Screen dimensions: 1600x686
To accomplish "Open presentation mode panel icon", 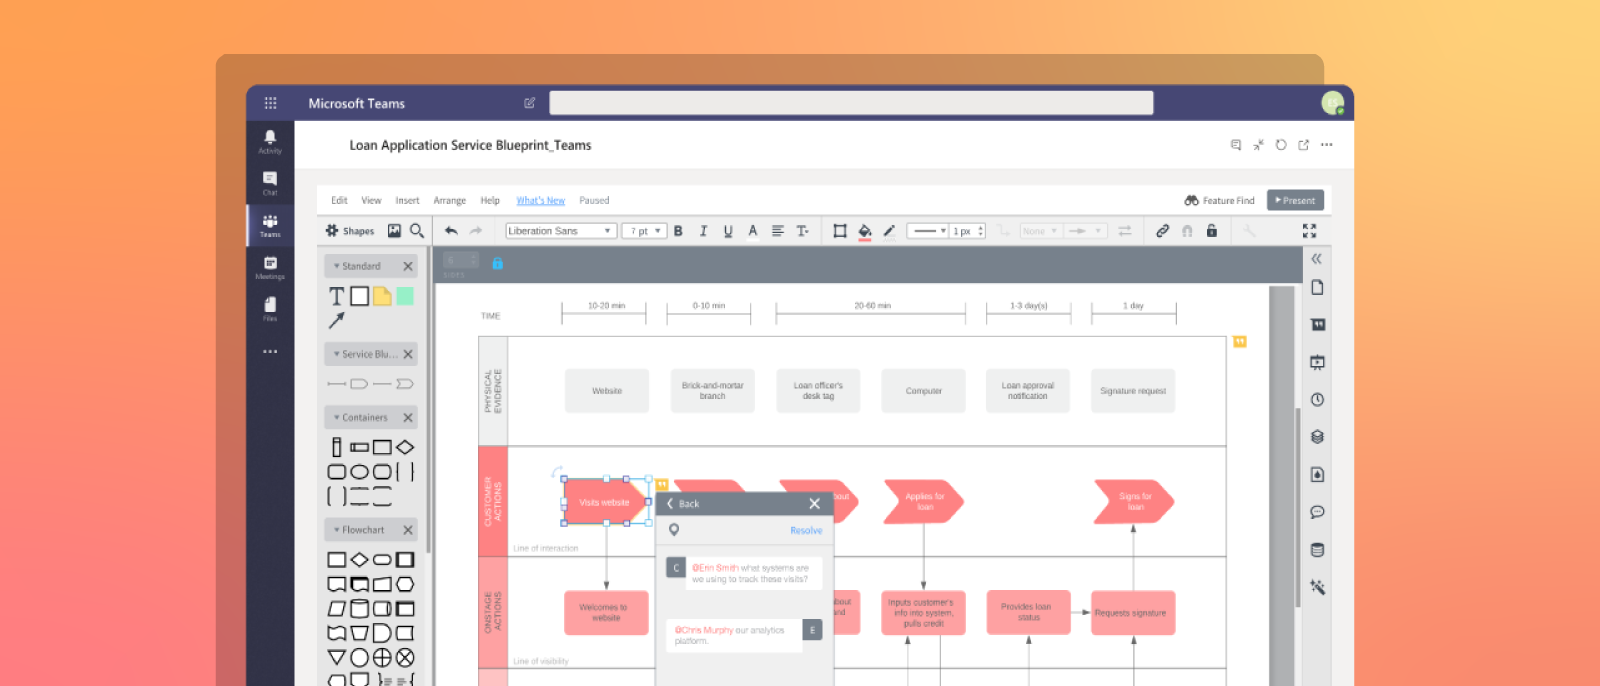I will tap(1317, 362).
